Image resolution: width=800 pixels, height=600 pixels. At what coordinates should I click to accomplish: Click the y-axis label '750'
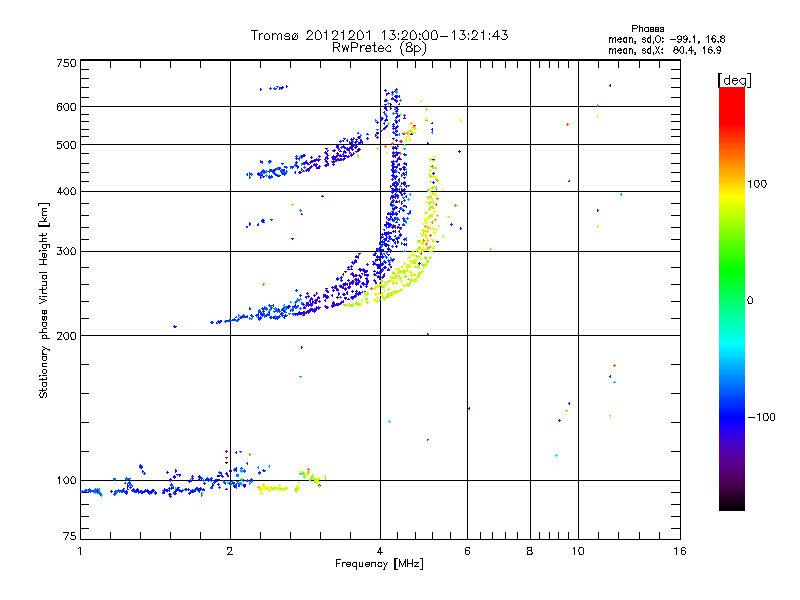point(66,63)
